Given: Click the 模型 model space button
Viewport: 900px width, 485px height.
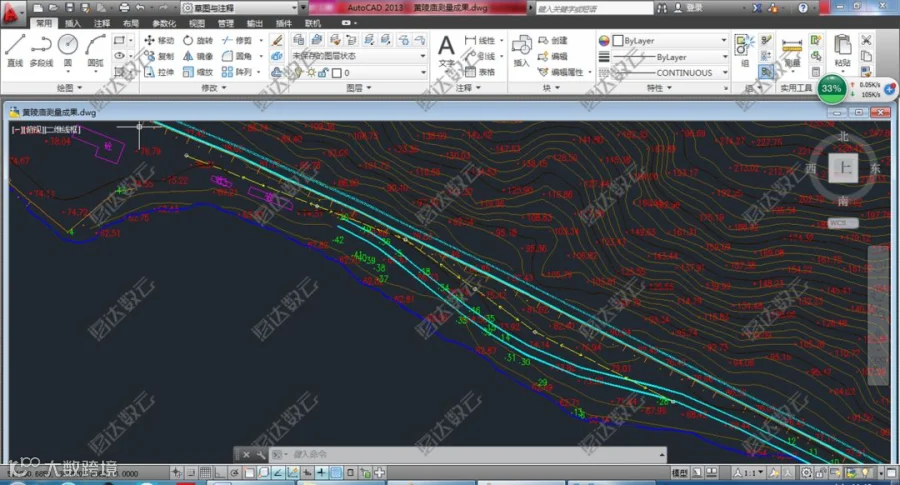Looking at the screenshot, I should click(x=680, y=473).
